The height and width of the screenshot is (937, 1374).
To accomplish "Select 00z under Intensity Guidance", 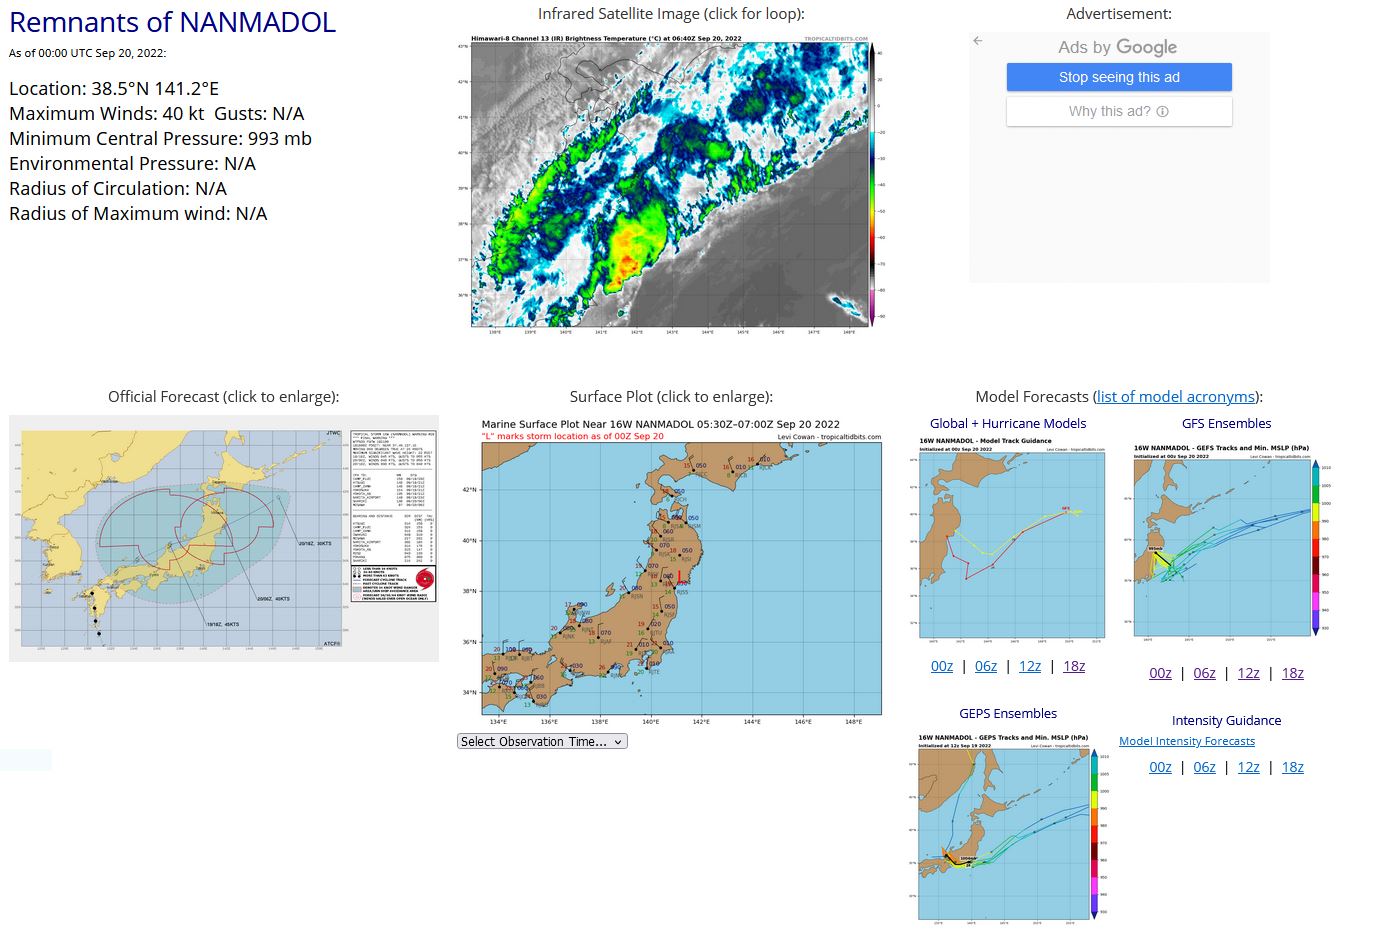I will [1160, 768].
